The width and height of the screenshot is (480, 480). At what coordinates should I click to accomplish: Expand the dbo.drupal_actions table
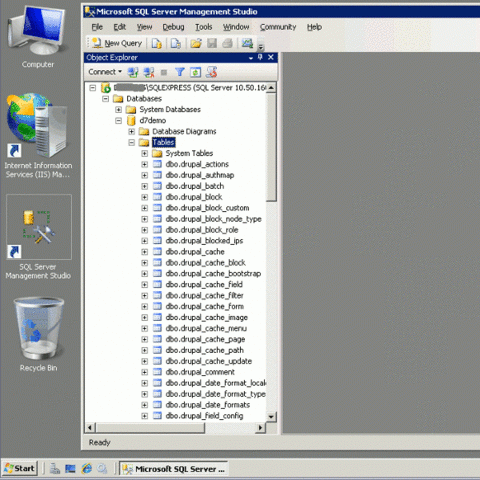(145, 164)
